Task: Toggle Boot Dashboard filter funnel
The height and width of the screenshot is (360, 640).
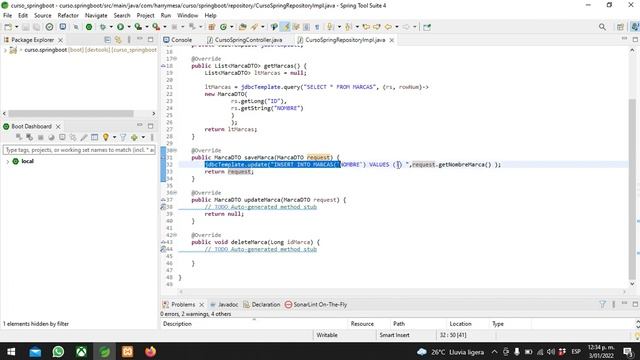Action: [x=123, y=137]
